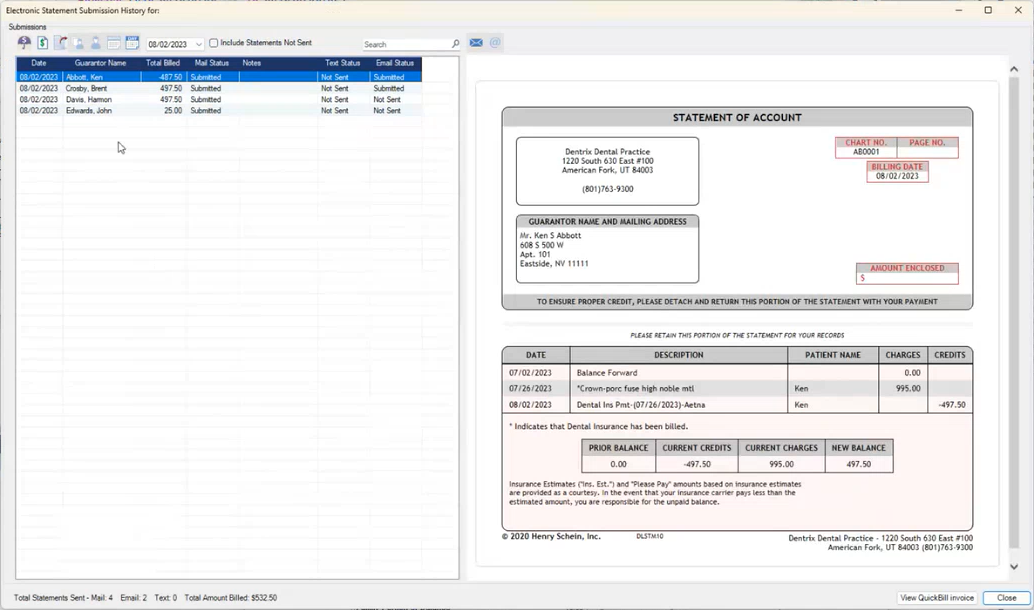
Task: Click the Email Status column header
Action: point(395,63)
